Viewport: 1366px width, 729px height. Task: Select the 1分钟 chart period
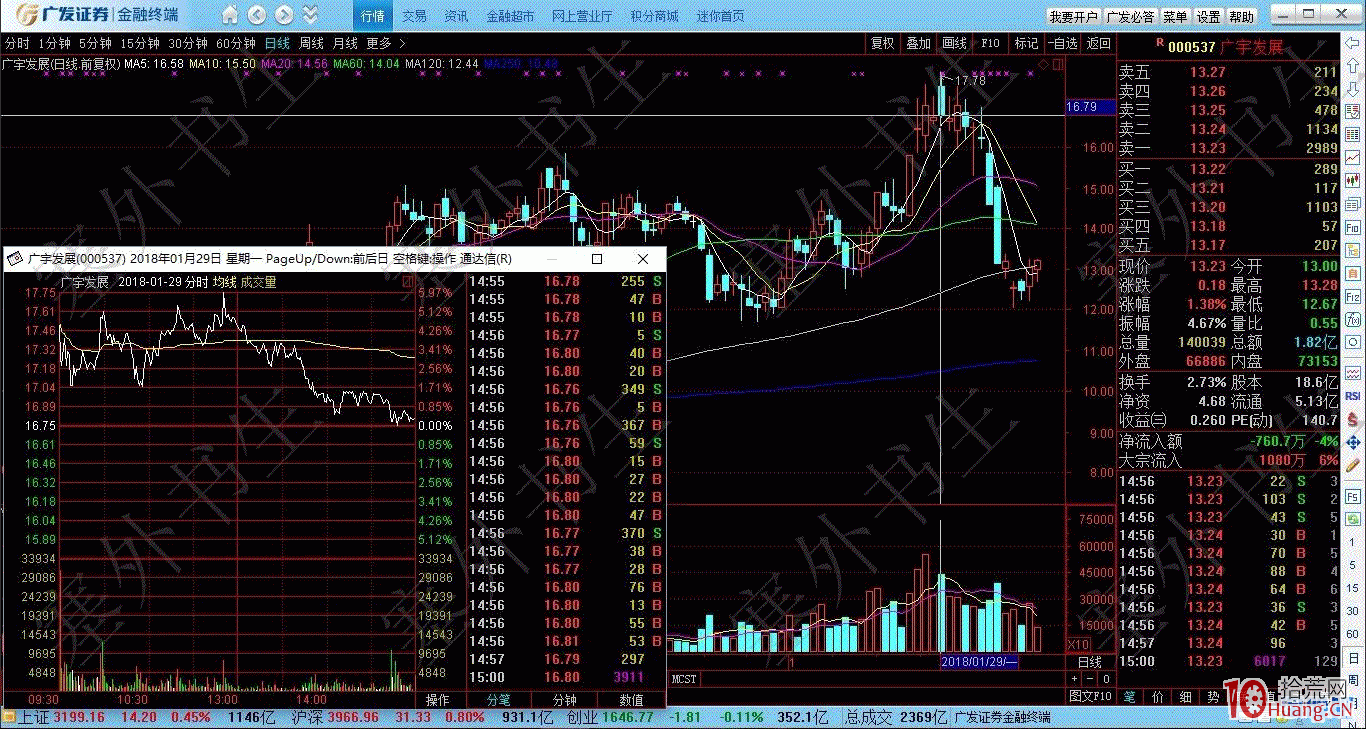(x=54, y=44)
